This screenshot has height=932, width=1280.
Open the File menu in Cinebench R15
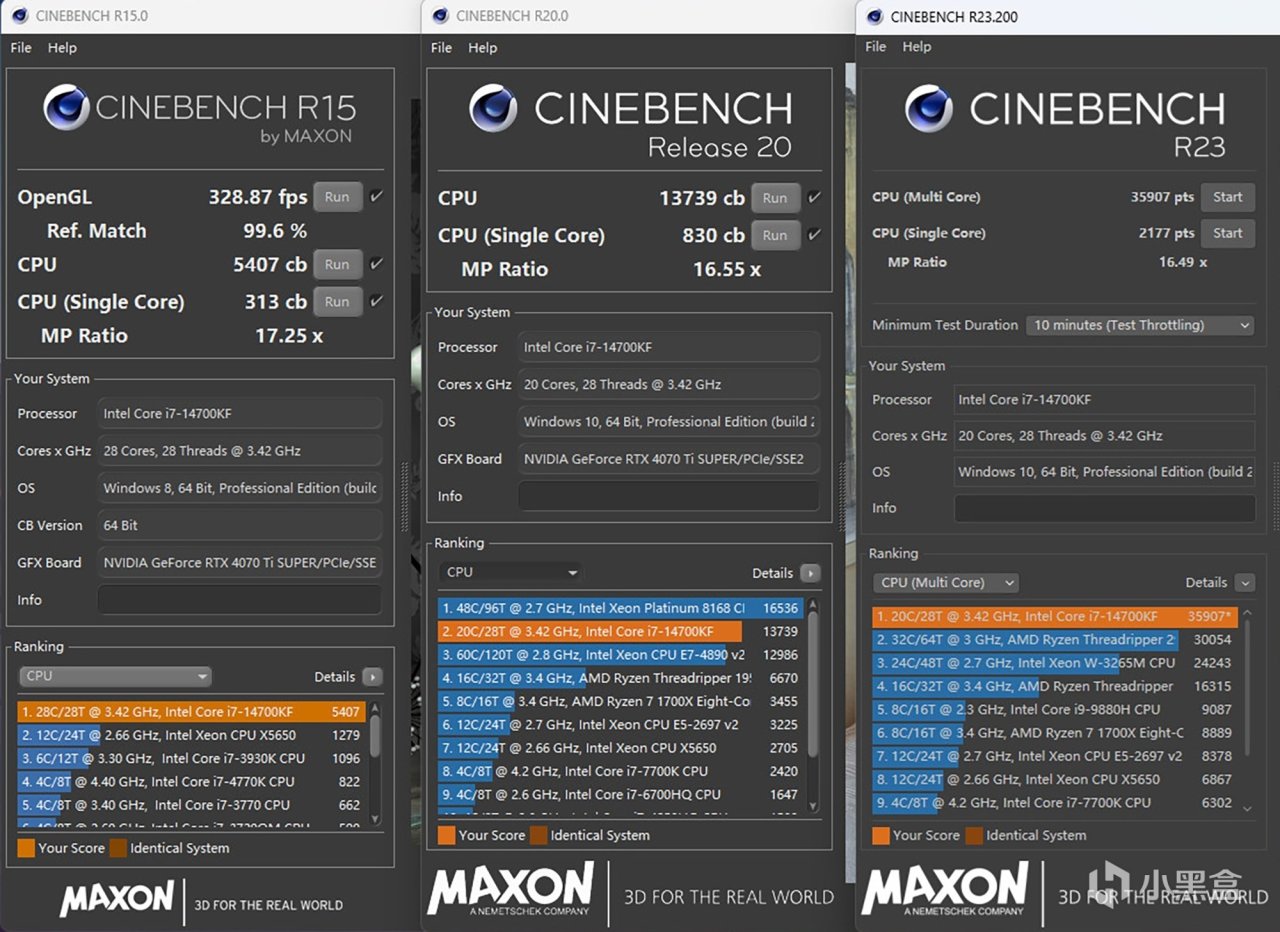(21, 48)
